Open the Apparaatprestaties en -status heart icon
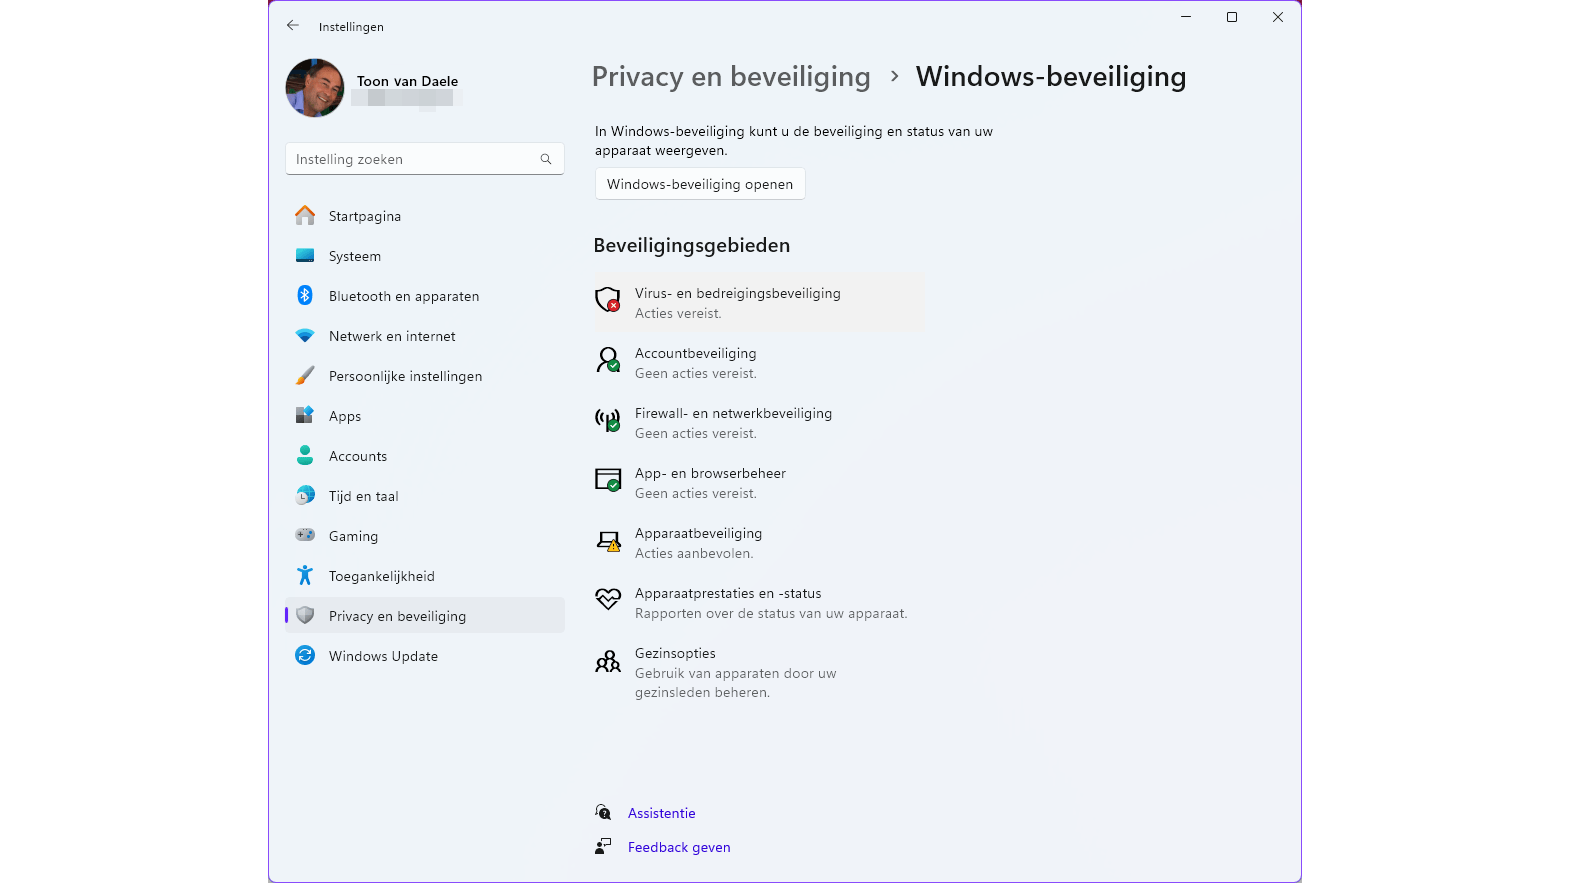The image size is (1570, 883). coord(608,599)
